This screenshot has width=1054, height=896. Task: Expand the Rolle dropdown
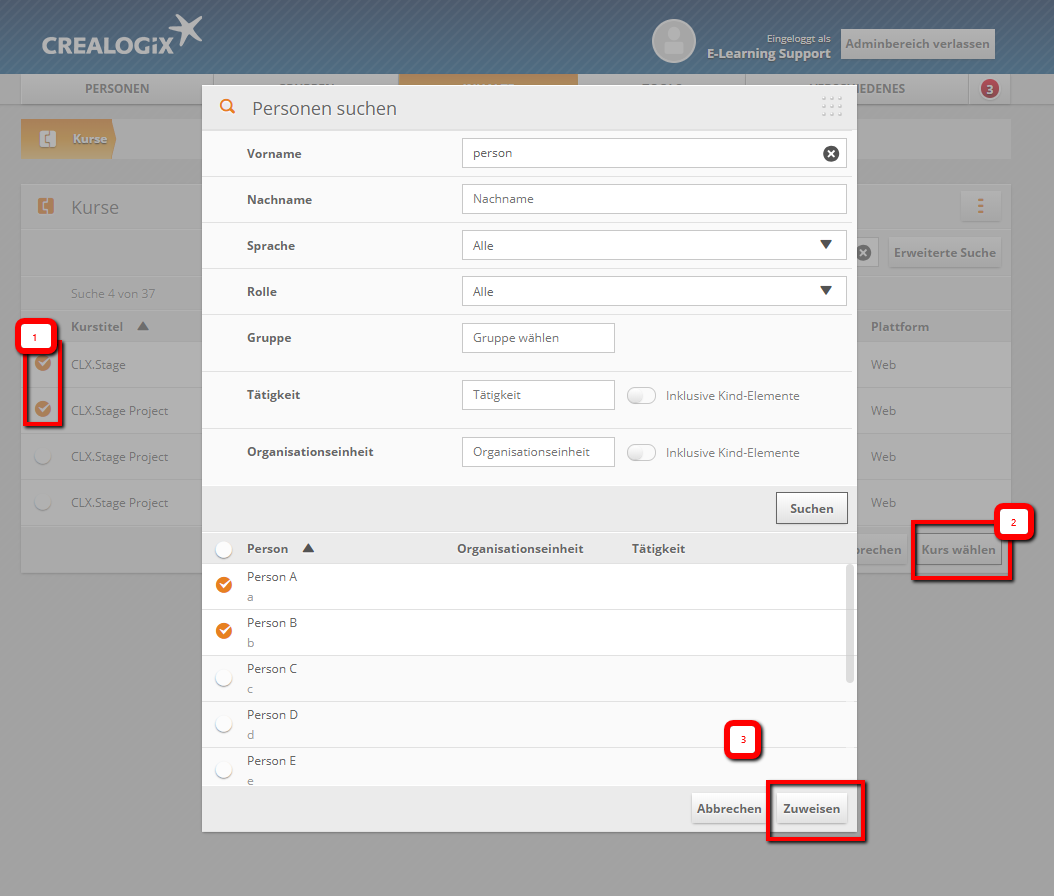click(x=654, y=291)
